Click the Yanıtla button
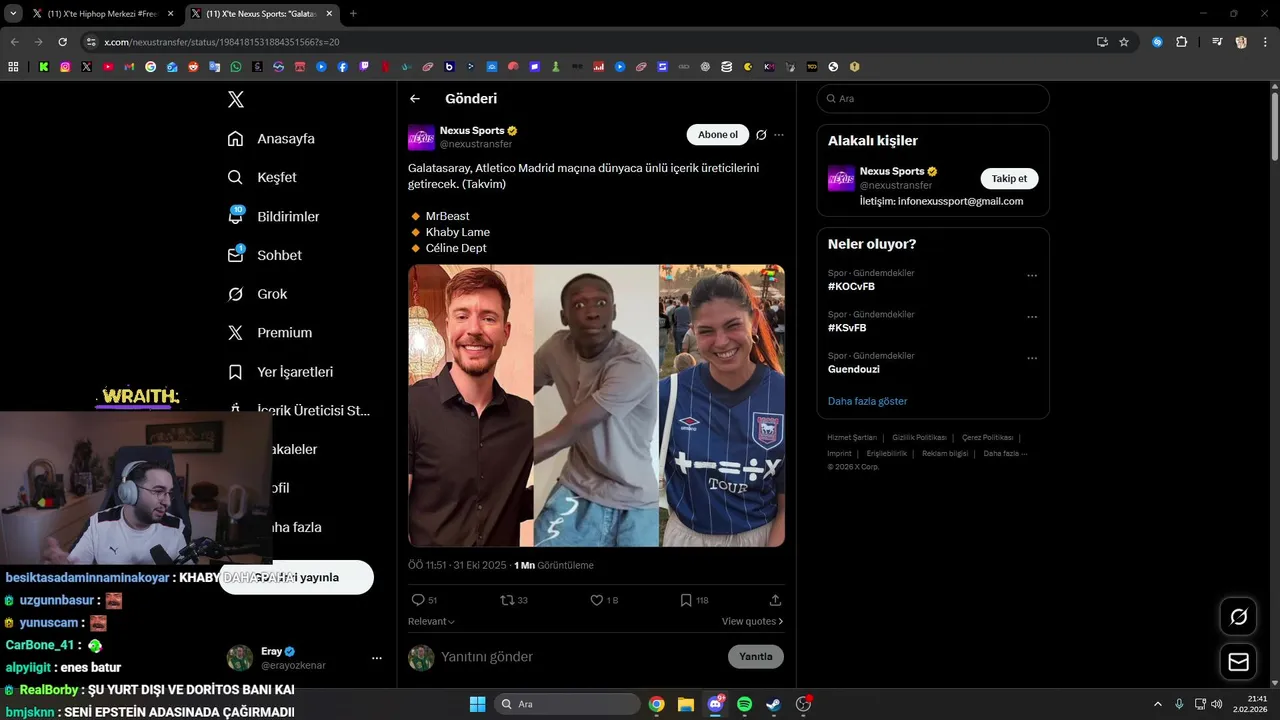 (756, 657)
